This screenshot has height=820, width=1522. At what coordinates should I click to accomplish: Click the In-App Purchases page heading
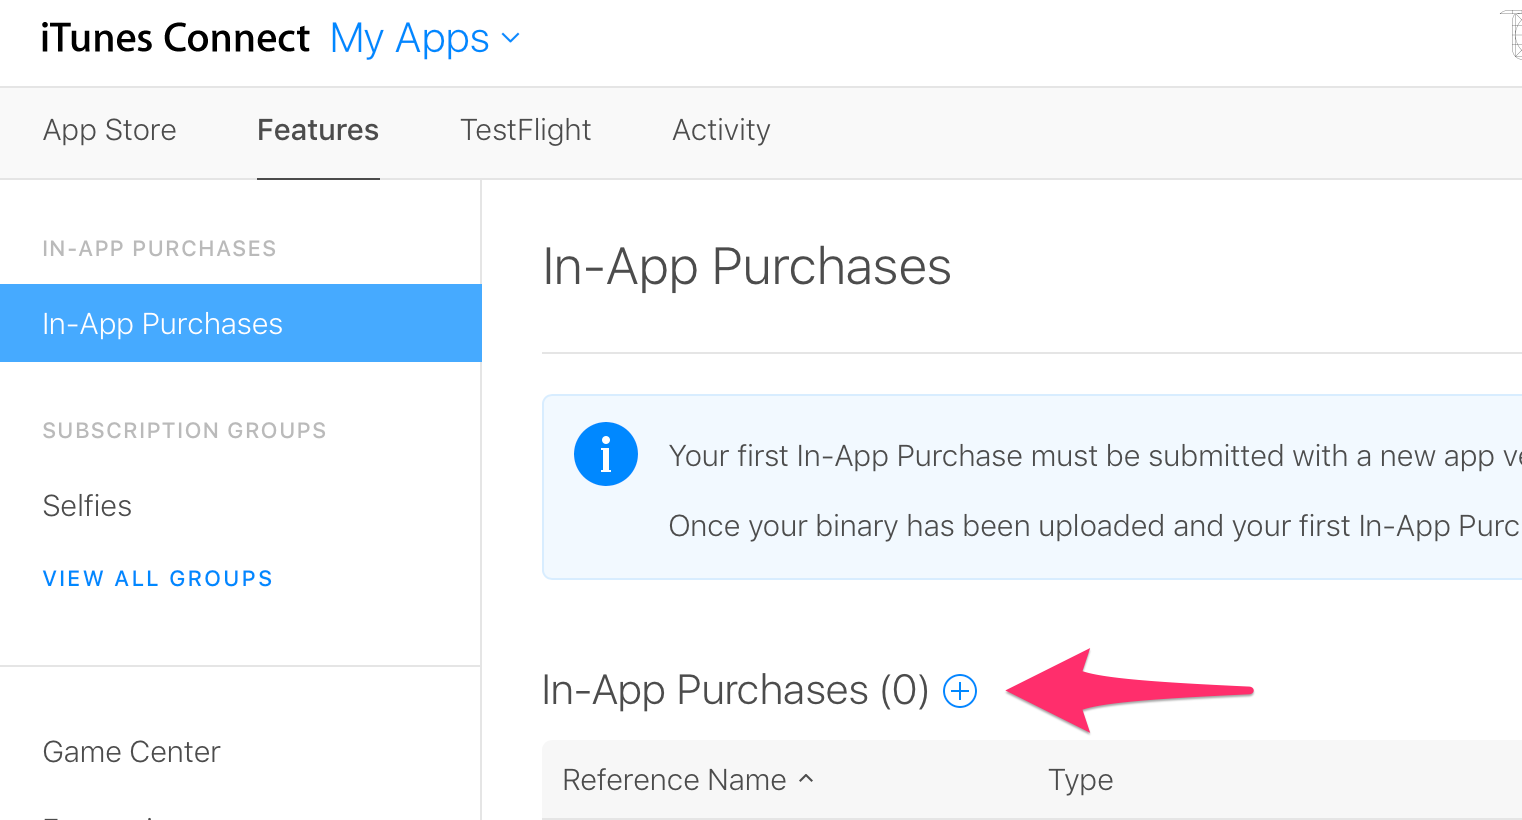click(747, 267)
